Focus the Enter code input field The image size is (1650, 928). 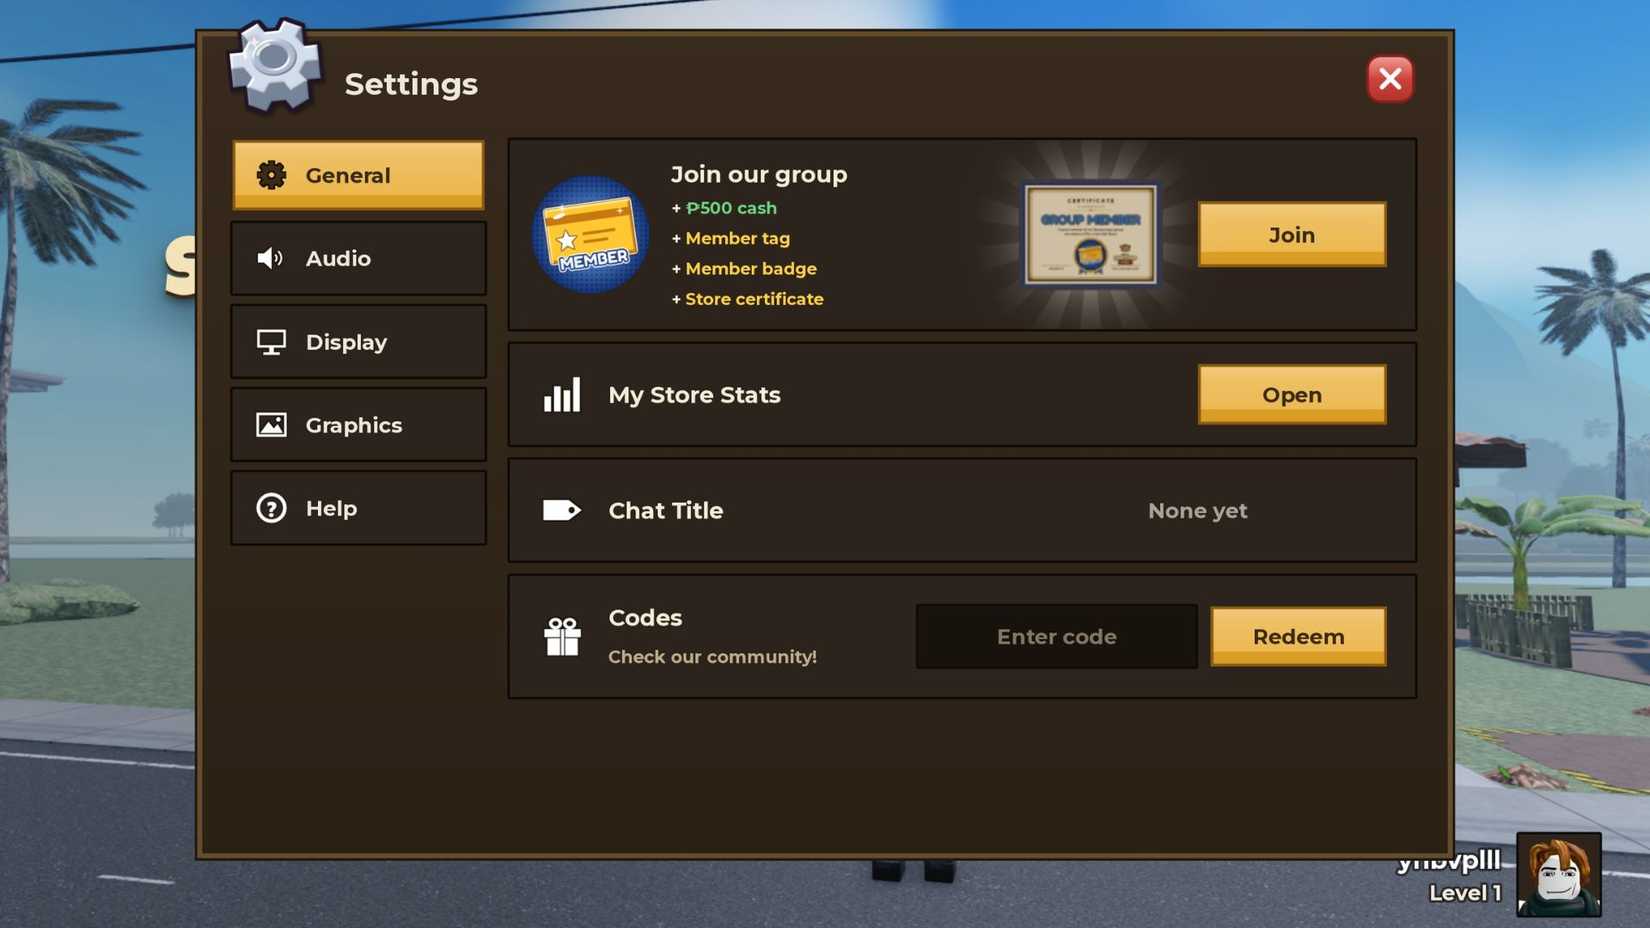[x=1056, y=636]
